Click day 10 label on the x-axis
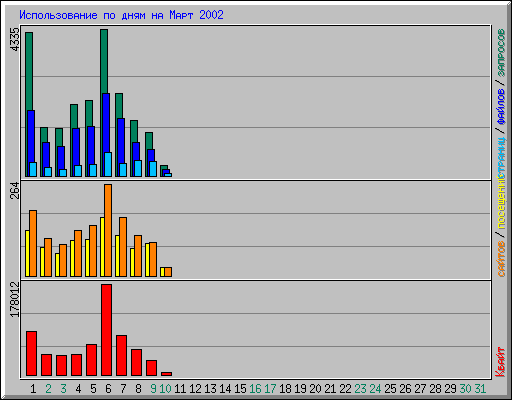Viewport: 512px width, 400px height. click(165, 389)
